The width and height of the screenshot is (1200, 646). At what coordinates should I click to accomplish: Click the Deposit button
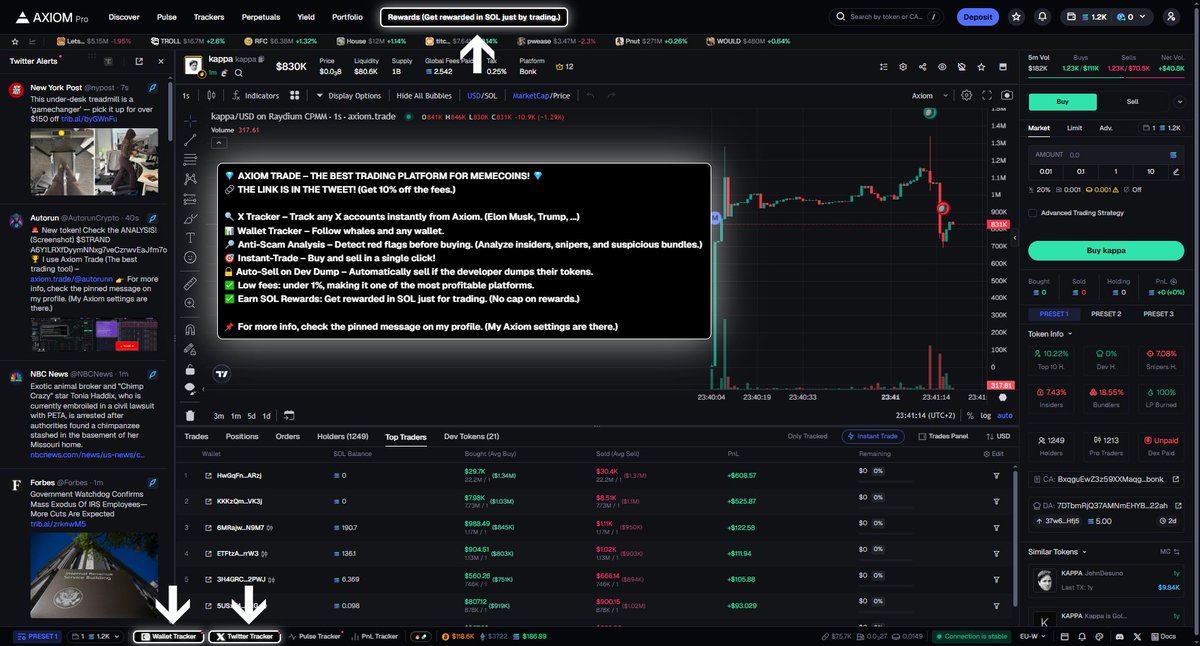(978, 17)
